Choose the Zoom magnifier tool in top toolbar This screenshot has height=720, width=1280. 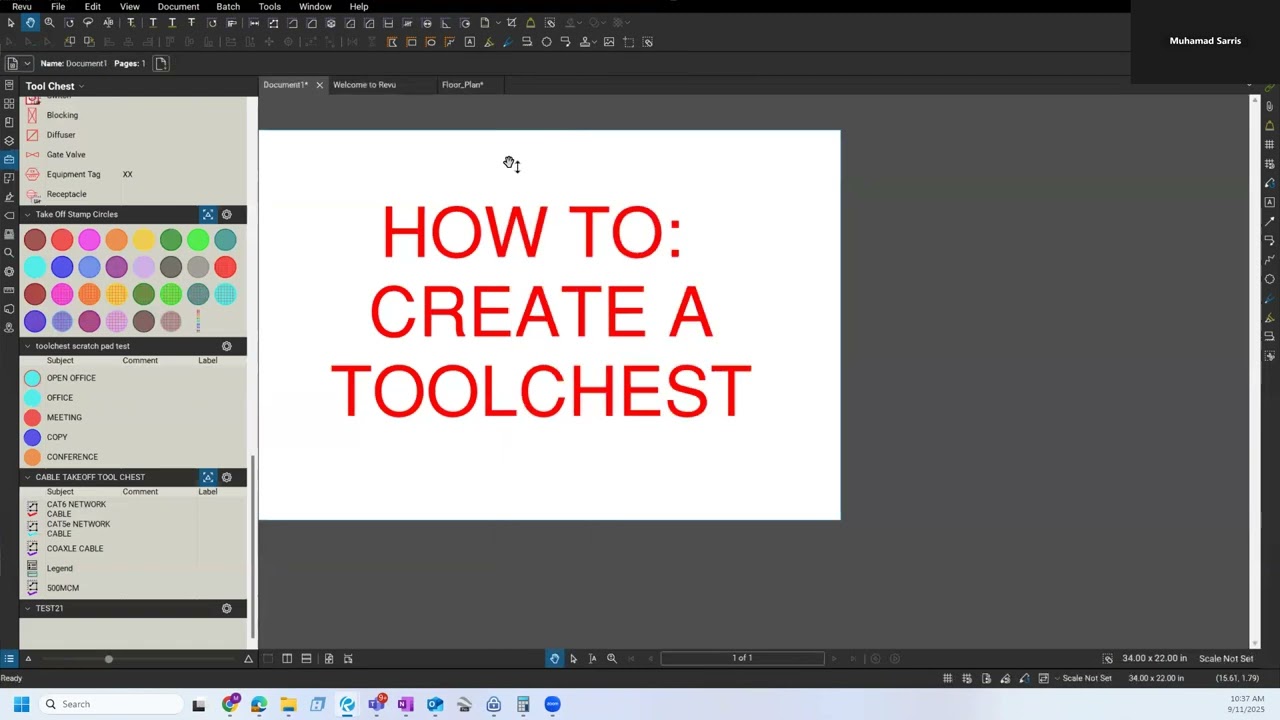tap(49, 22)
